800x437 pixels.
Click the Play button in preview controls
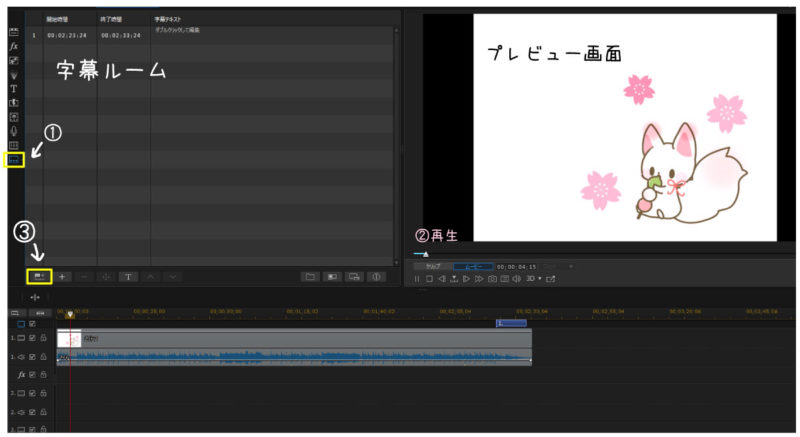[466, 279]
